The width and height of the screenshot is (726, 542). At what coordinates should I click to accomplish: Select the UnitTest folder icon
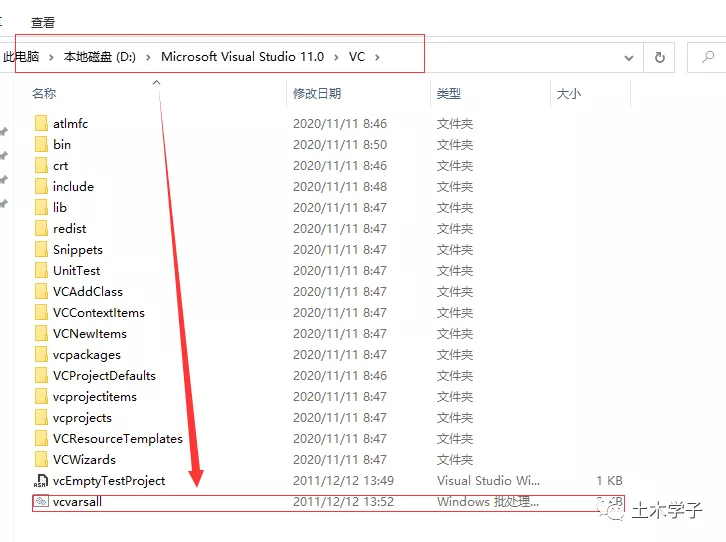(41, 271)
